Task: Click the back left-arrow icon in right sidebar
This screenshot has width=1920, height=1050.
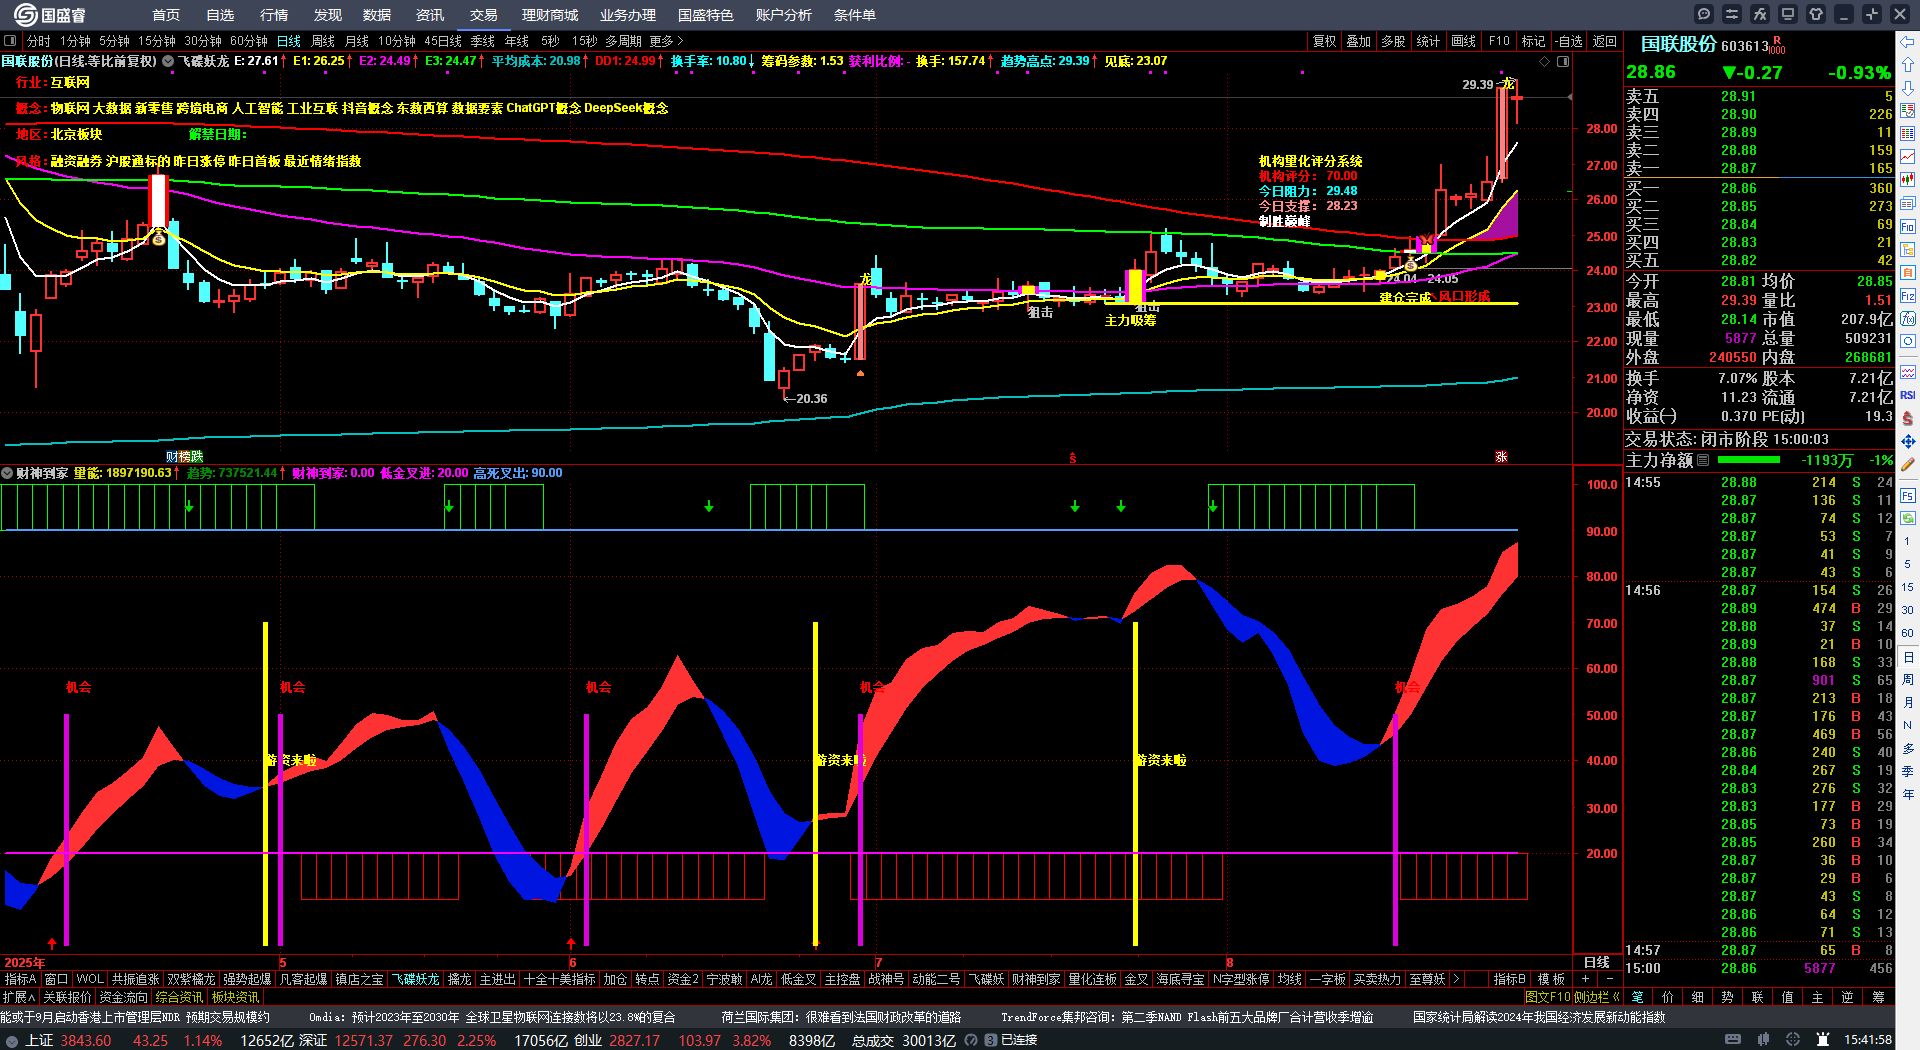Action: pos(1908,42)
